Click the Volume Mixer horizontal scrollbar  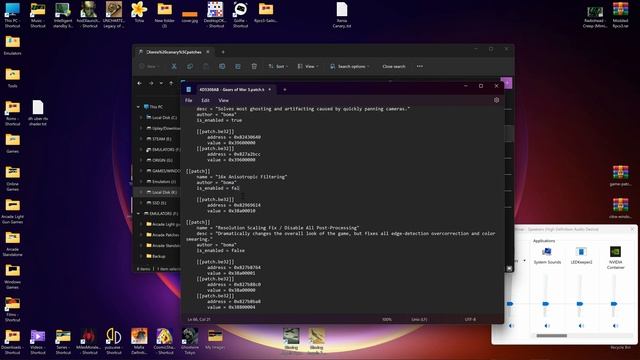pyautogui.click(x=551, y=336)
